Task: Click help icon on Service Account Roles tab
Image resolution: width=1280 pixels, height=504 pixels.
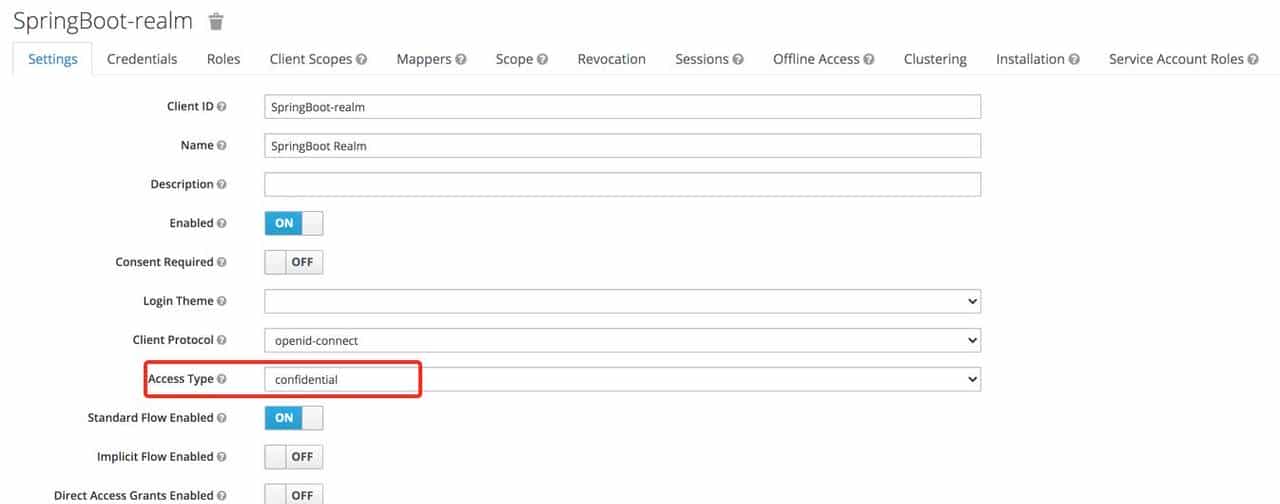Action: pos(1254,60)
